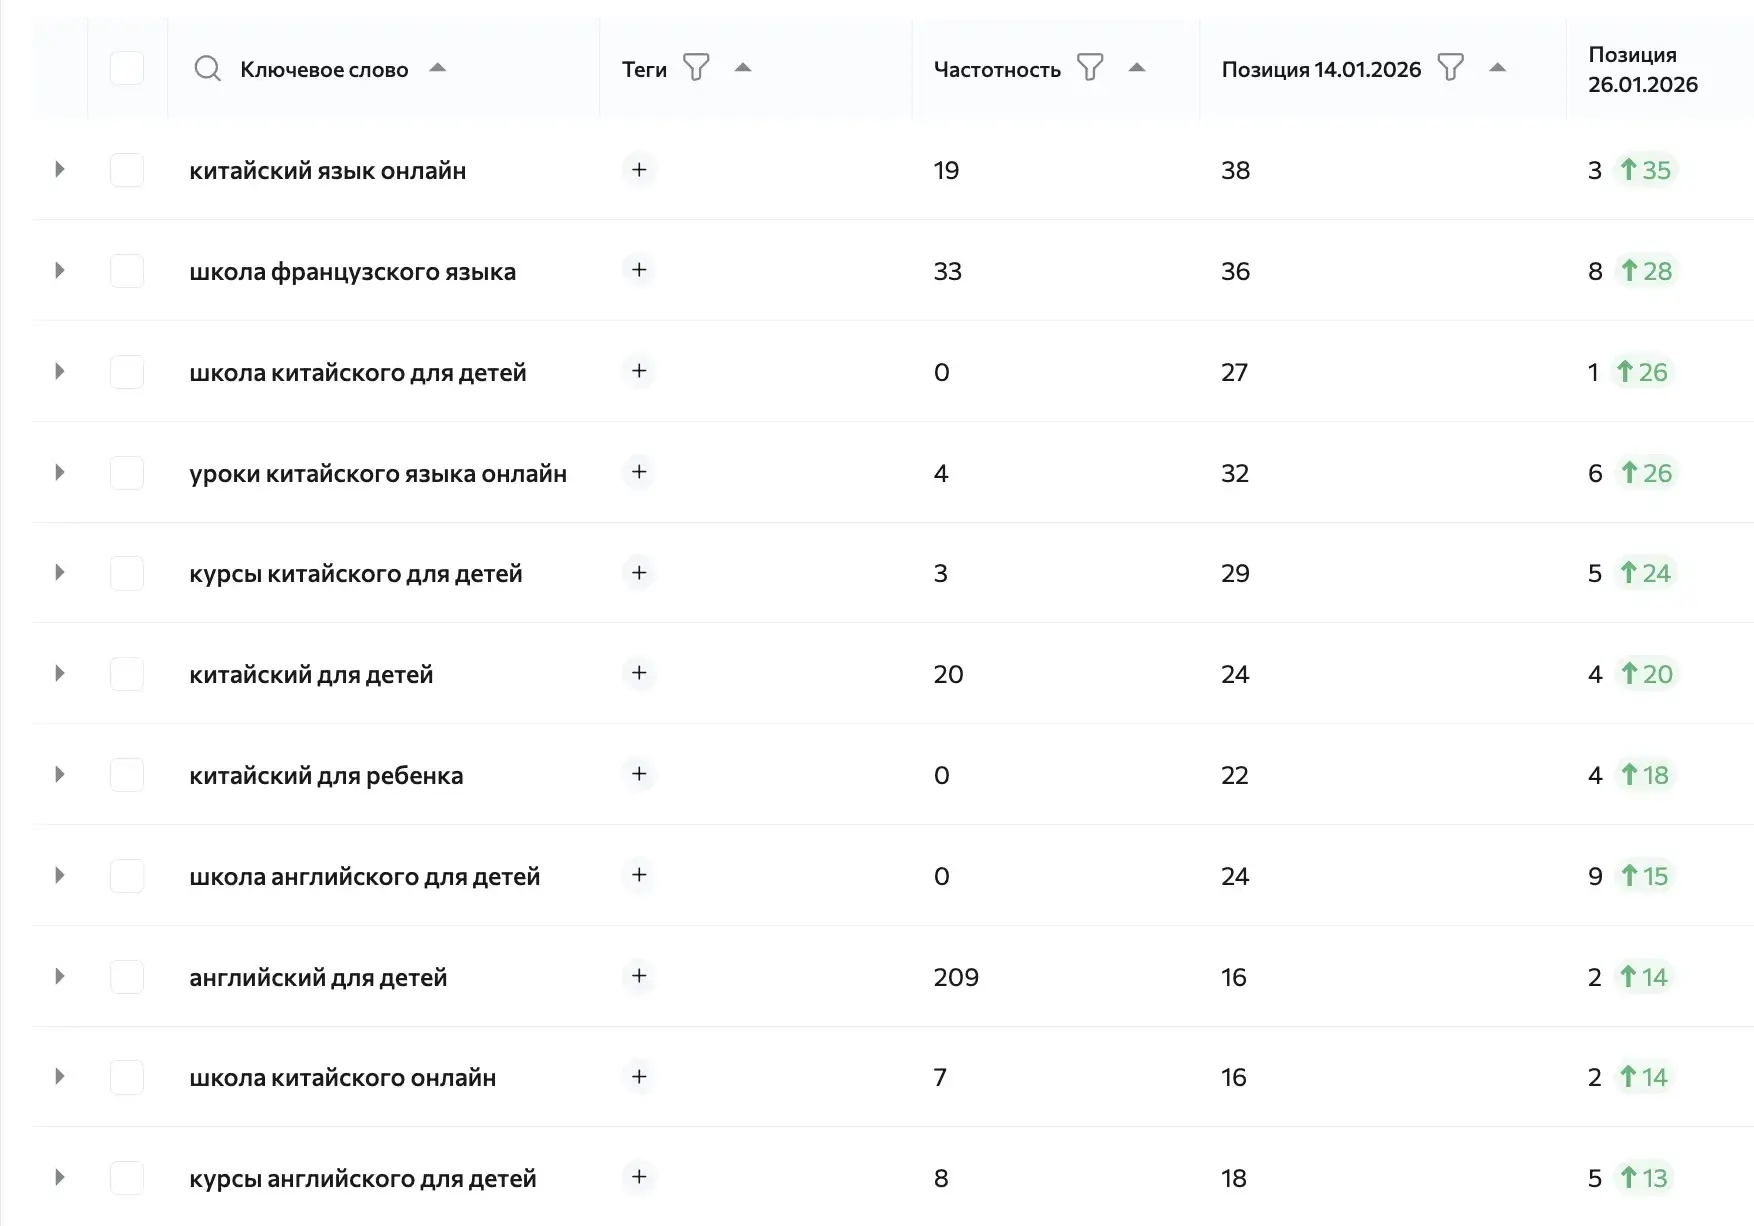Add tag to 'китайский язык онлайн' row
Viewport: 1754px width, 1226px height.
click(639, 170)
